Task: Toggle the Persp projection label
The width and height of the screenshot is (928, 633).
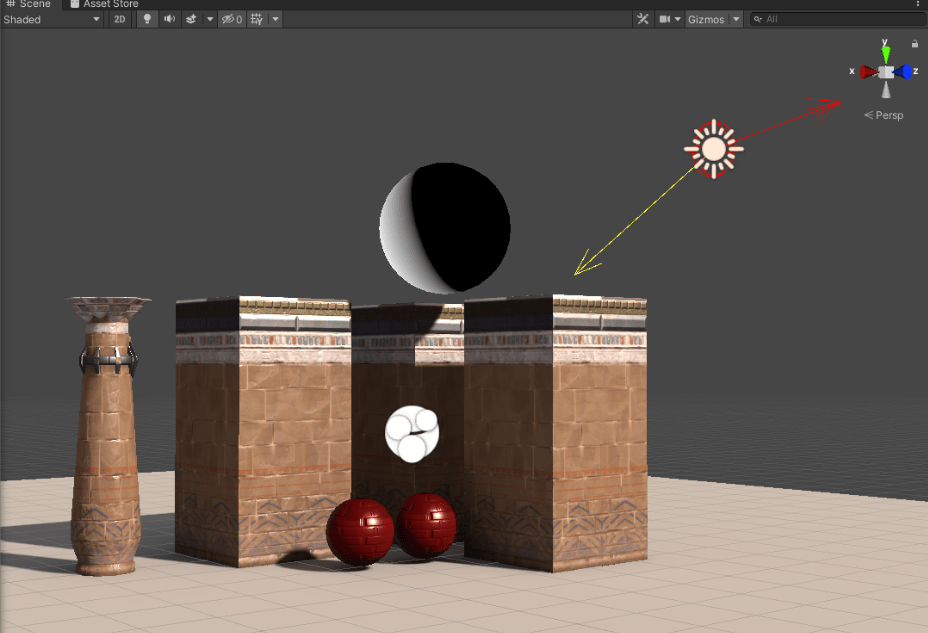Action: coord(884,115)
